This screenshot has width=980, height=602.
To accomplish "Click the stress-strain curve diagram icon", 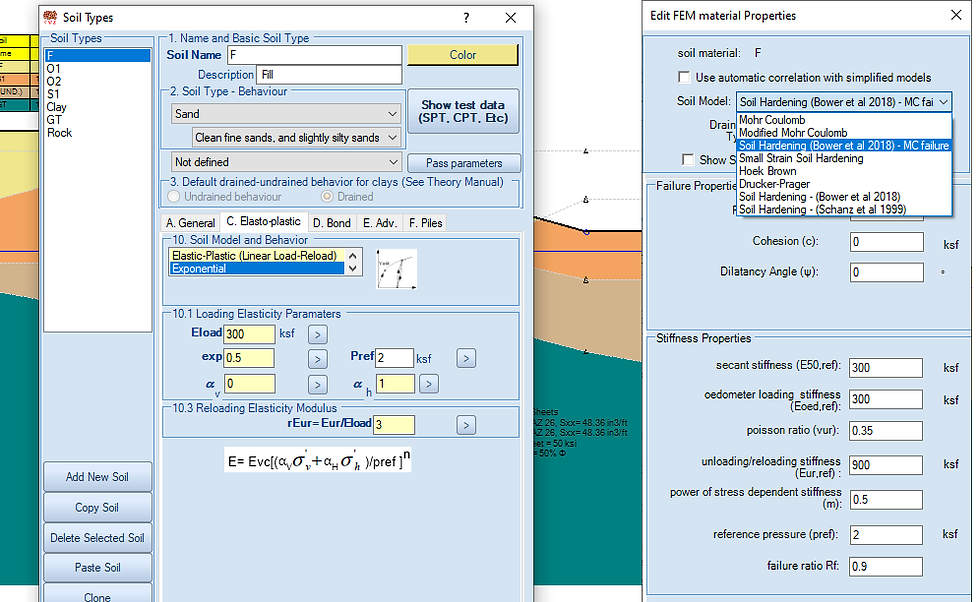I will (x=396, y=269).
